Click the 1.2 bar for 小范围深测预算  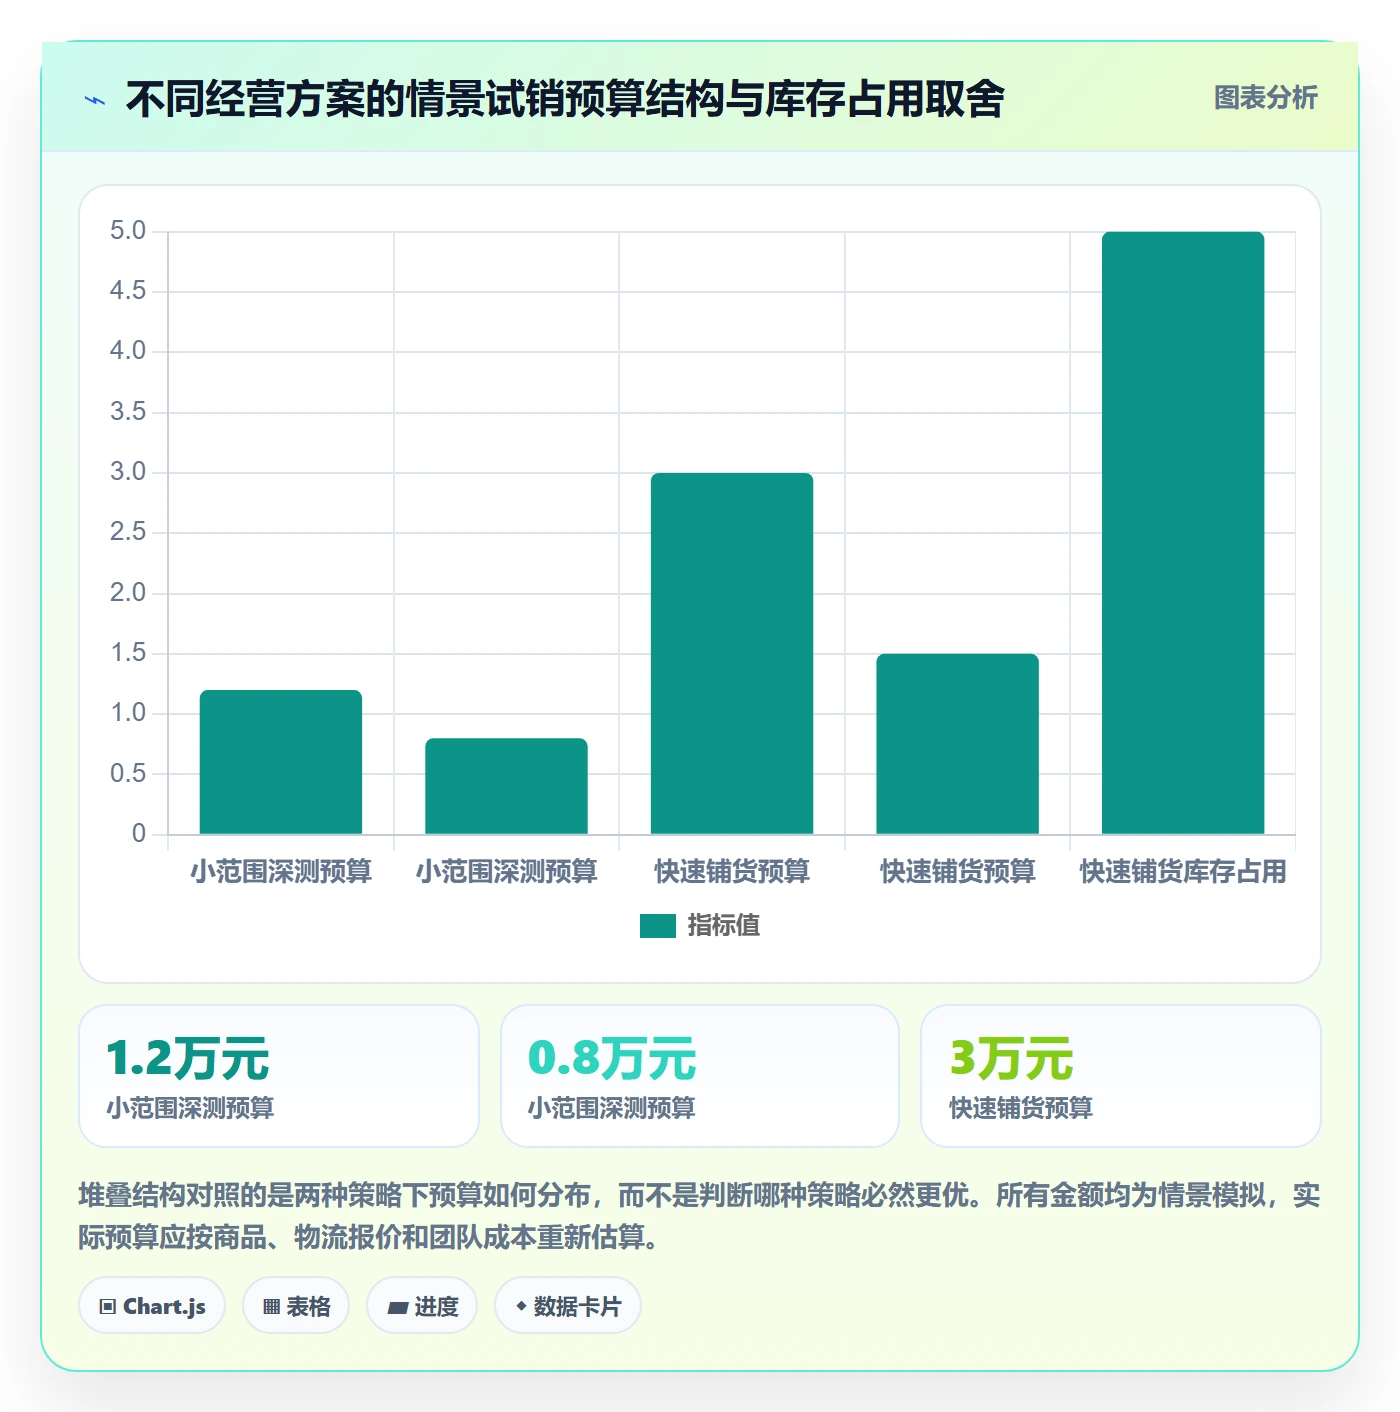click(x=281, y=762)
